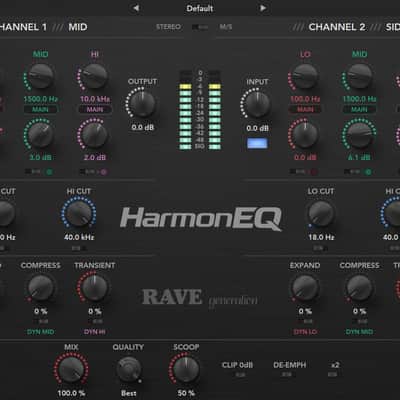Click the pink circle icon under 2.0 dB

pyautogui.click(x=104, y=172)
